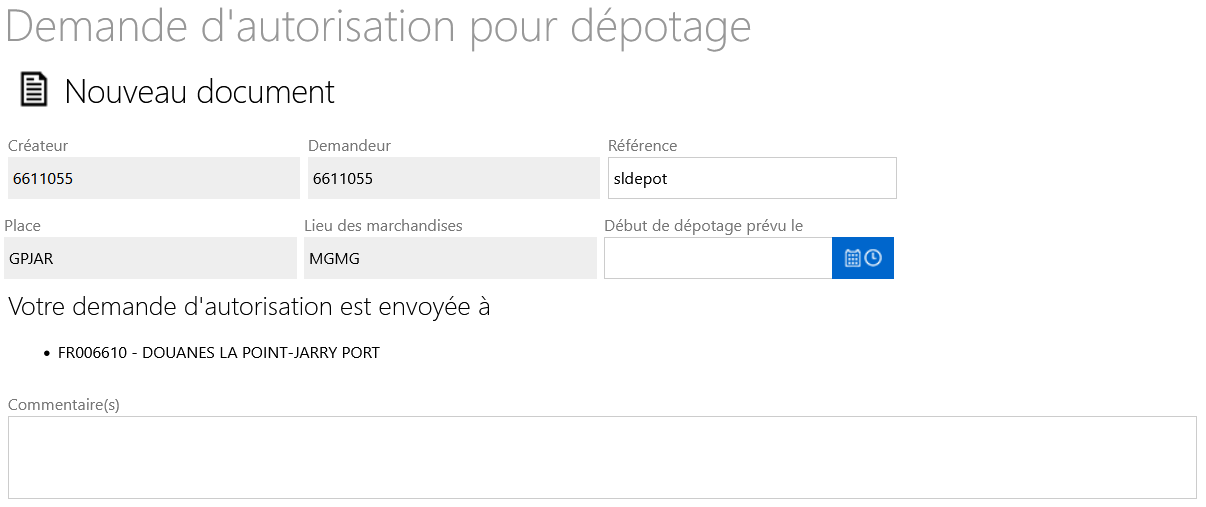
Task: Open the calendar date picker icon
Action: pos(853,258)
